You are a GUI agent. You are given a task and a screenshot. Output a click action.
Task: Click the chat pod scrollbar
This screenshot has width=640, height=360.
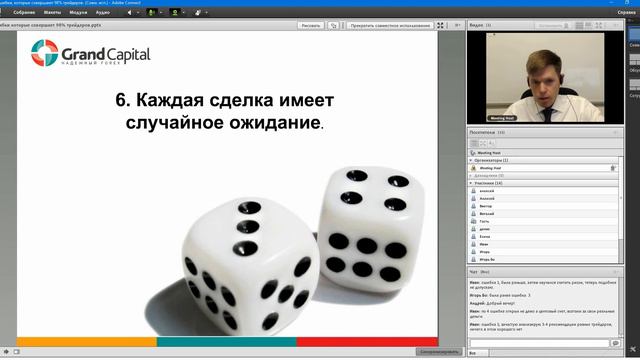pos(621,307)
